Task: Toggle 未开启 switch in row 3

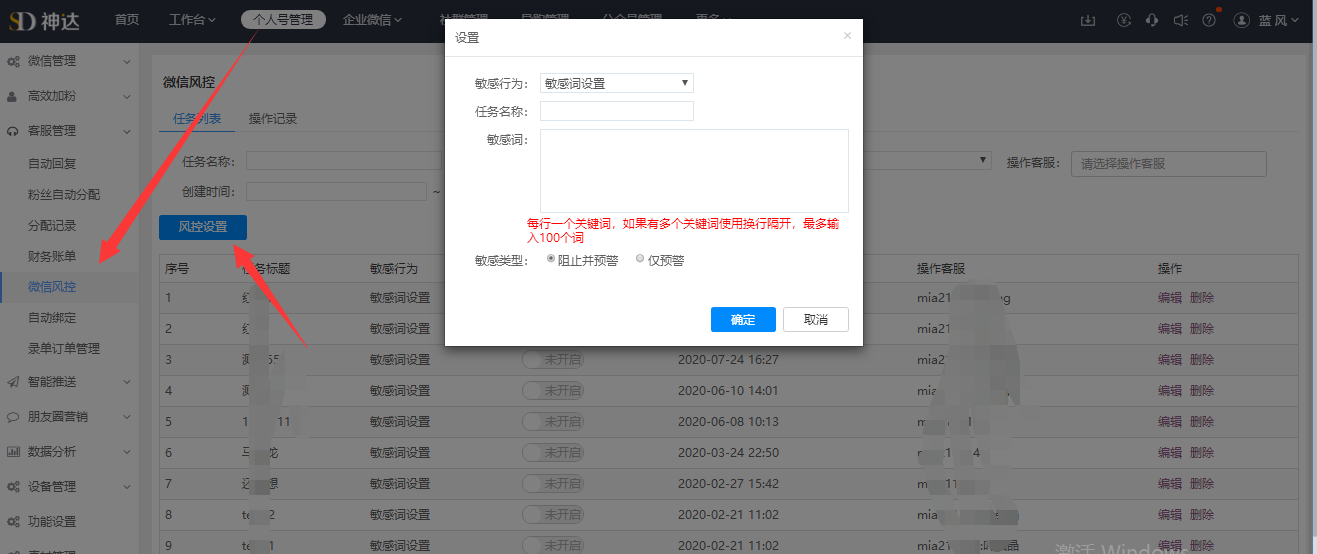Action: click(551, 359)
